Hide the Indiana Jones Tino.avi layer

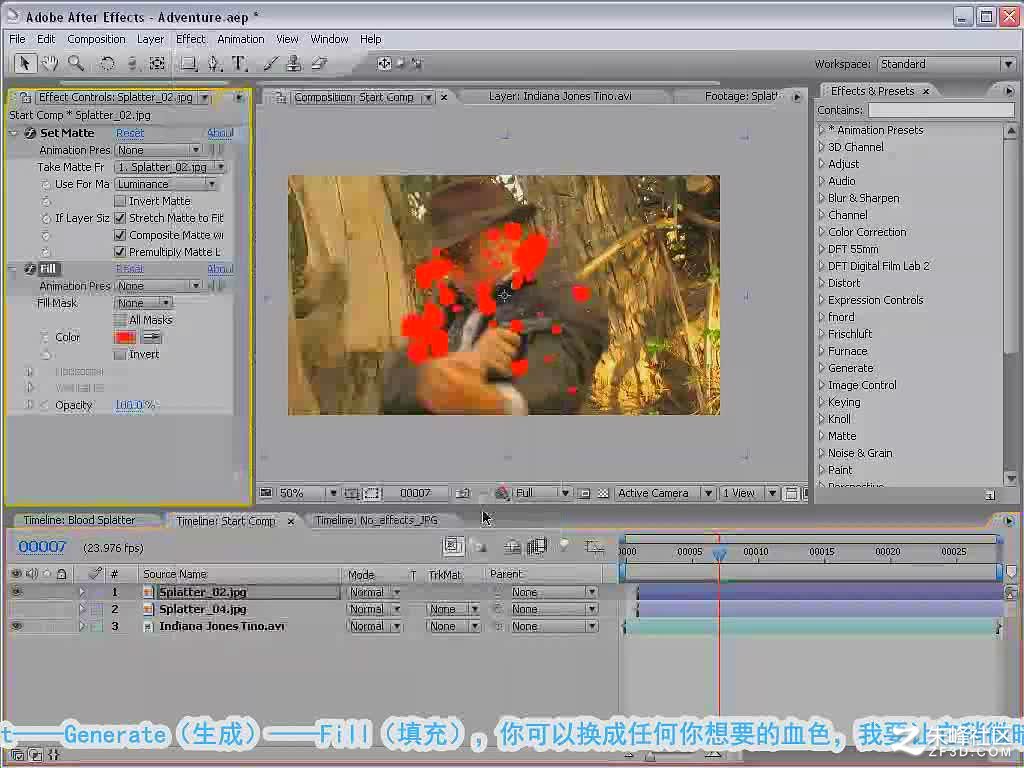(x=16, y=626)
